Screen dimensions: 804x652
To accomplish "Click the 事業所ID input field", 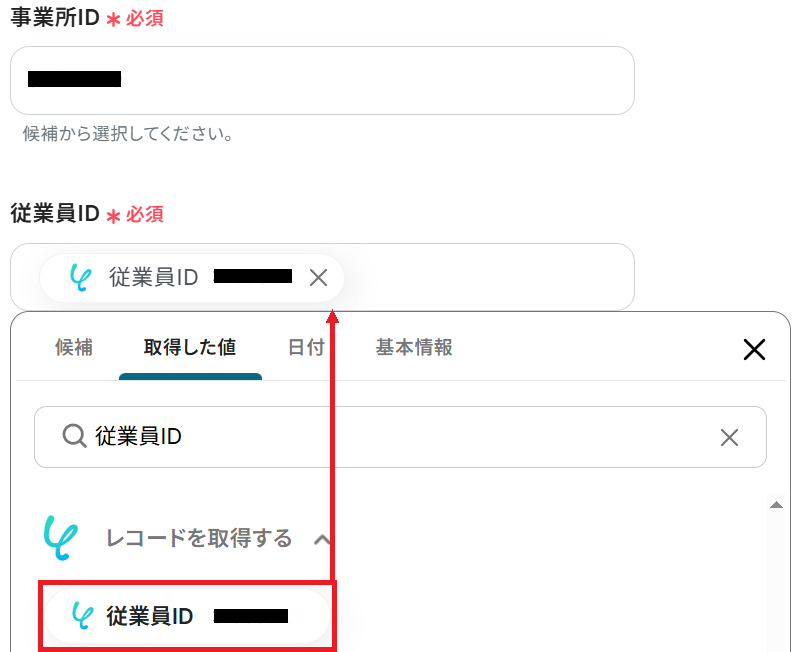I will coord(323,80).
